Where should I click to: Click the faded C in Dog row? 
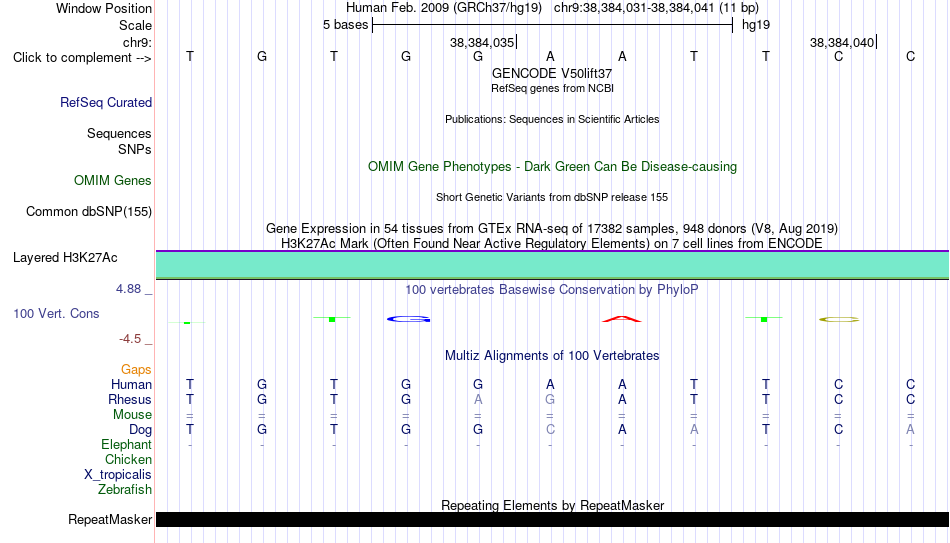(550, 430)
